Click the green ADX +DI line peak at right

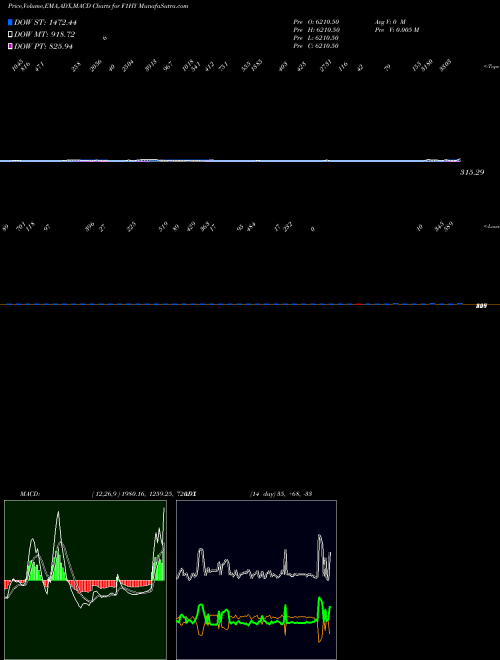(320, 599)
